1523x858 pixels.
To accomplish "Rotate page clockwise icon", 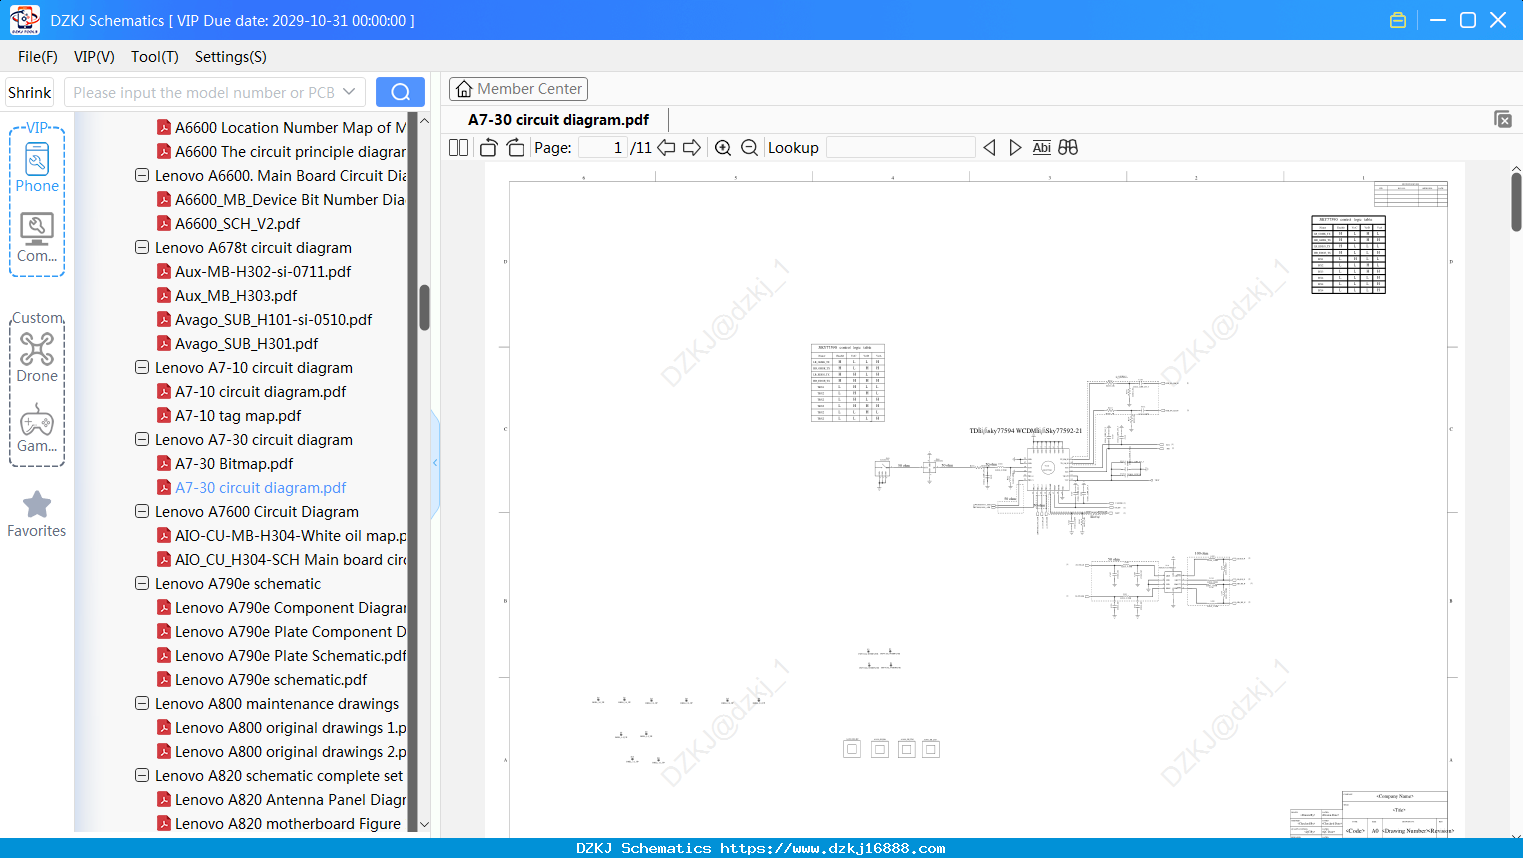I will click(515, 147).
